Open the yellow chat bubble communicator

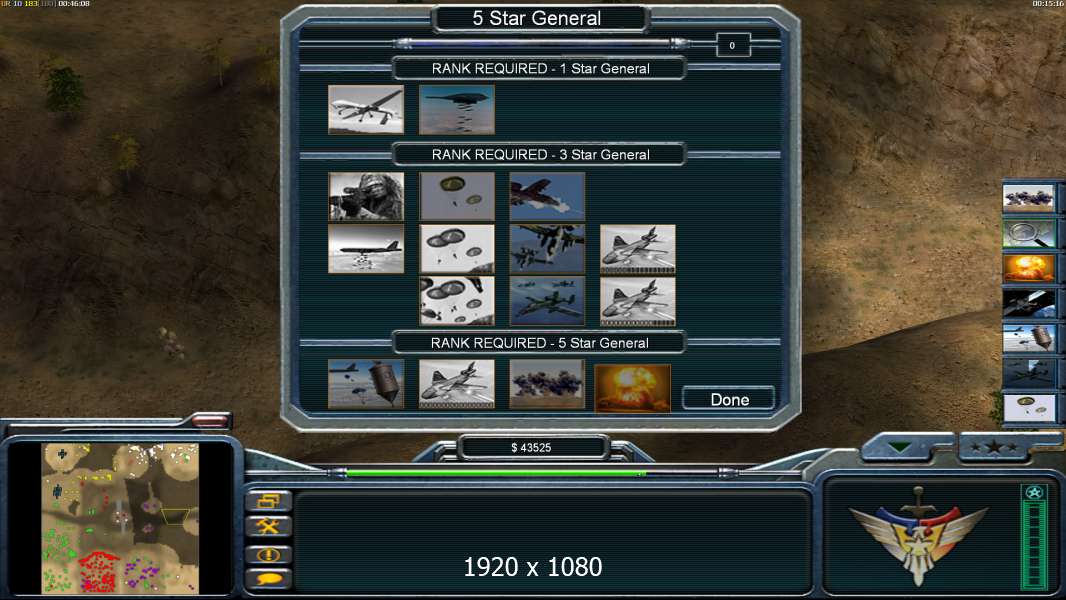(269, 580)
